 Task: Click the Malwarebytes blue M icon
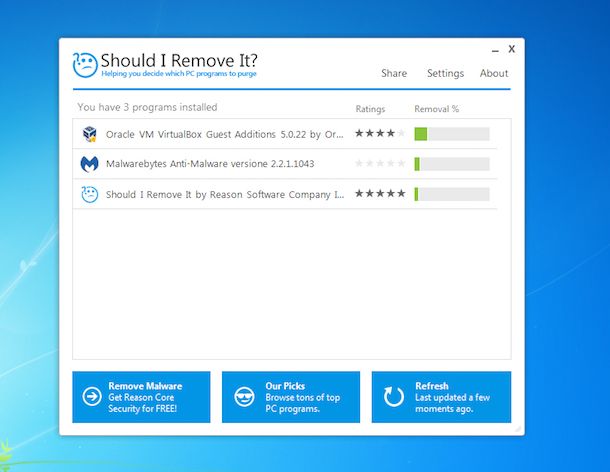(x=89, y=164)
